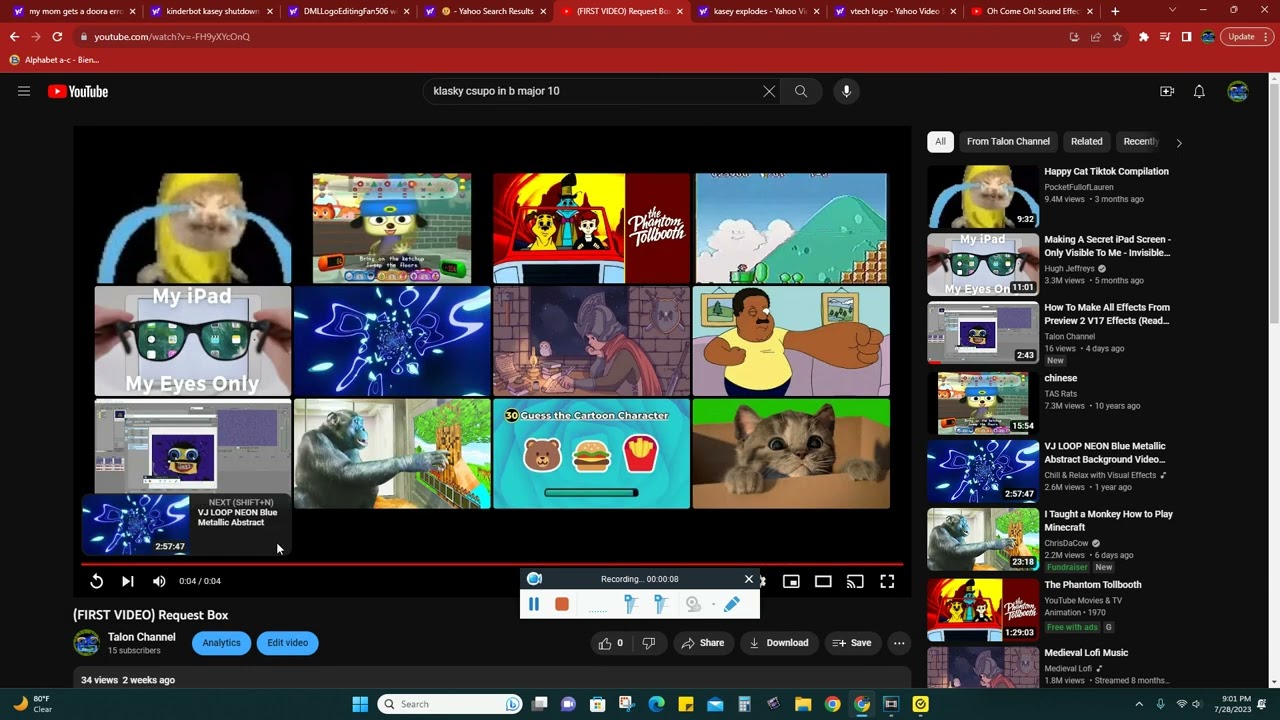
Task: Open media controls in Chrome toolbar
Action: point(1165,37)
